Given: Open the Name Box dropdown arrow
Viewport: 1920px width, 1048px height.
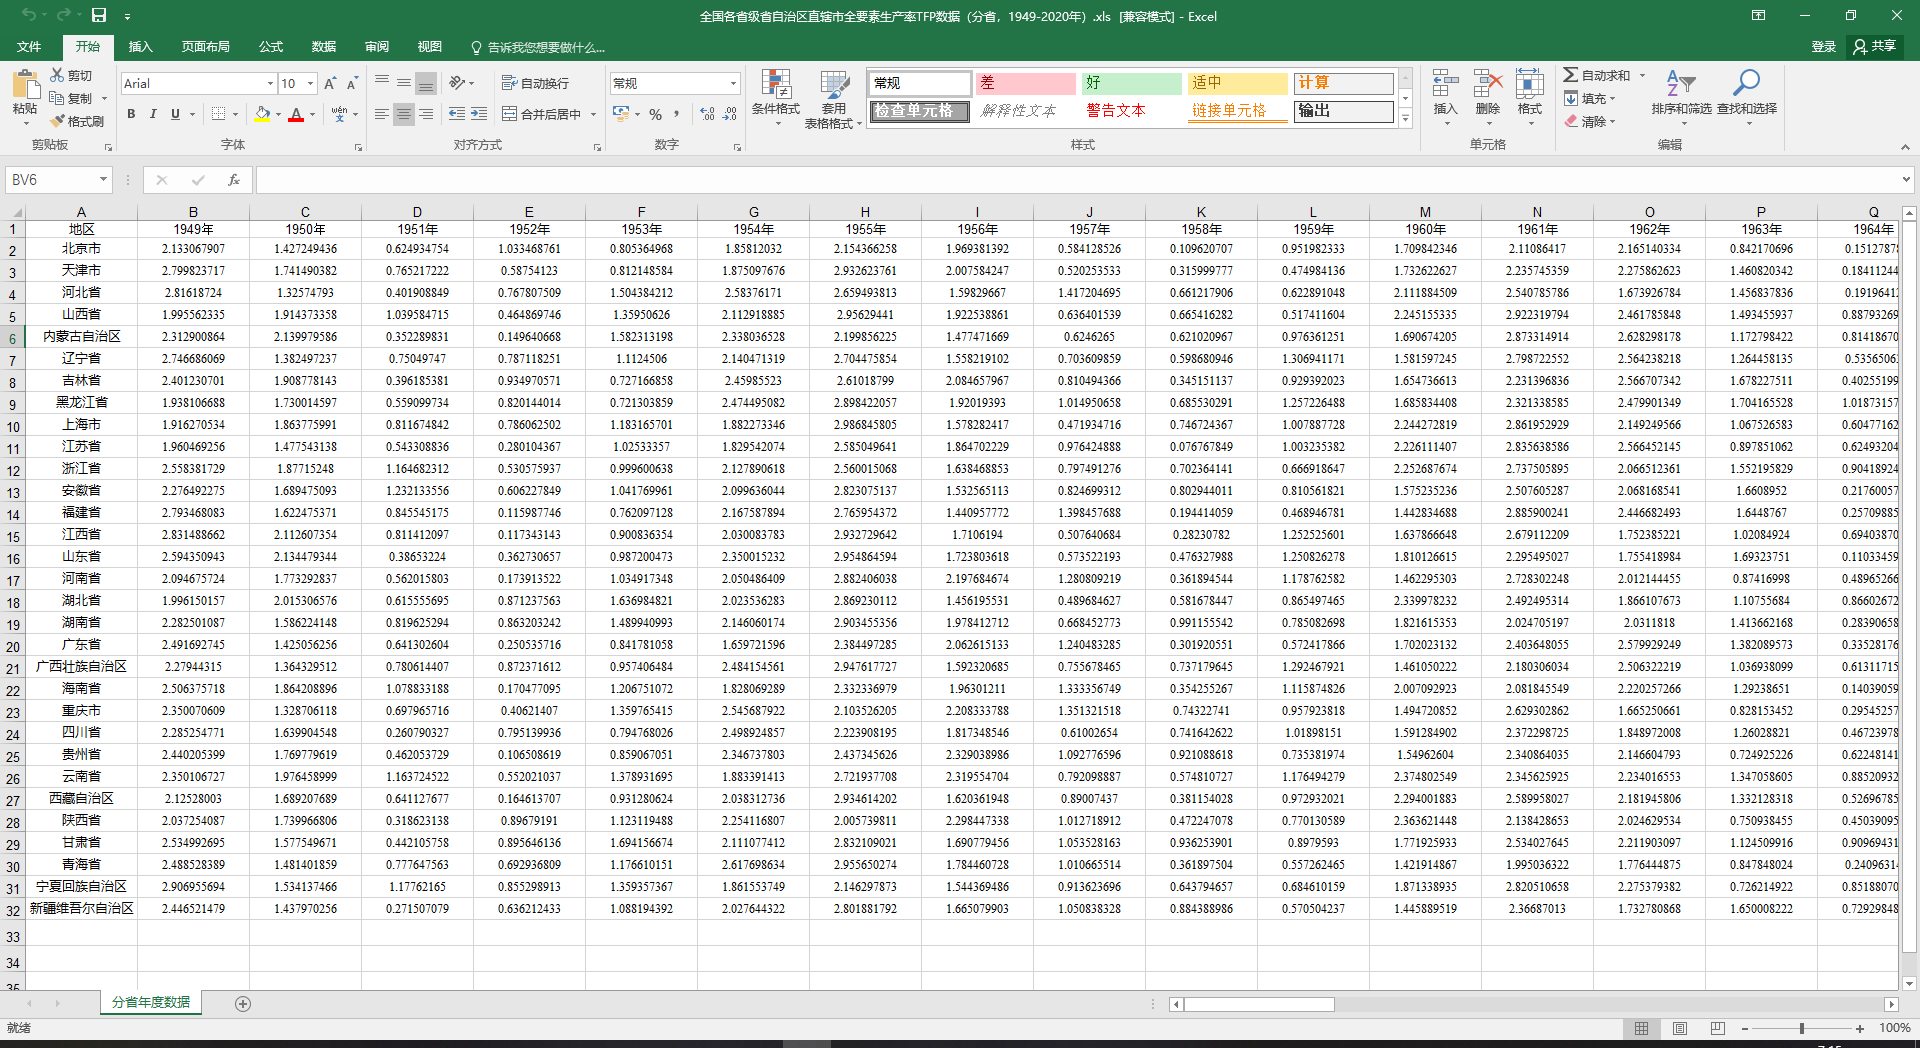Looking at the screenshot, I should [103, 180].
